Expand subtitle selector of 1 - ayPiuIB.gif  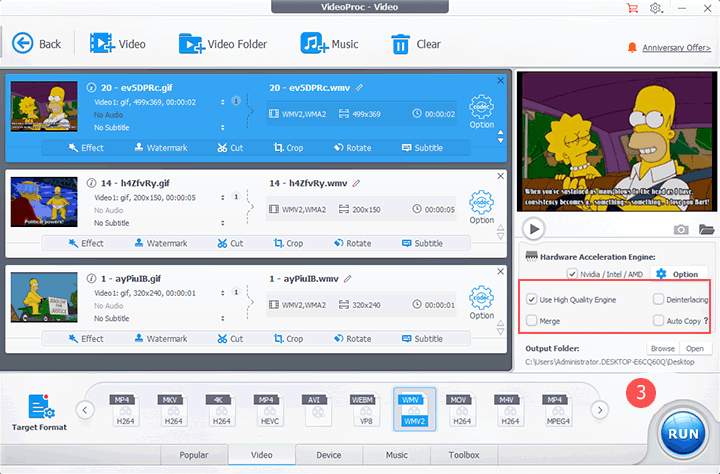click(223, 318)
